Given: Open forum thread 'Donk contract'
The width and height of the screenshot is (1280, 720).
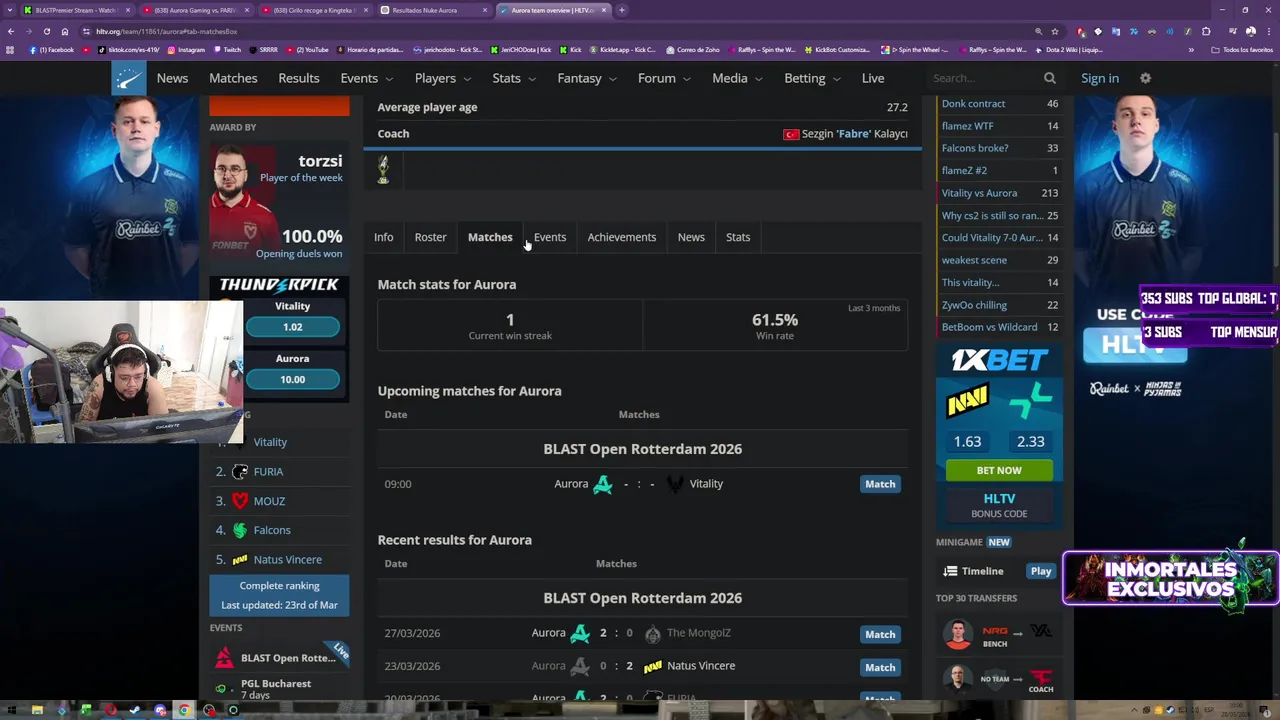Looking at the screenshot, I should point(973,104).
